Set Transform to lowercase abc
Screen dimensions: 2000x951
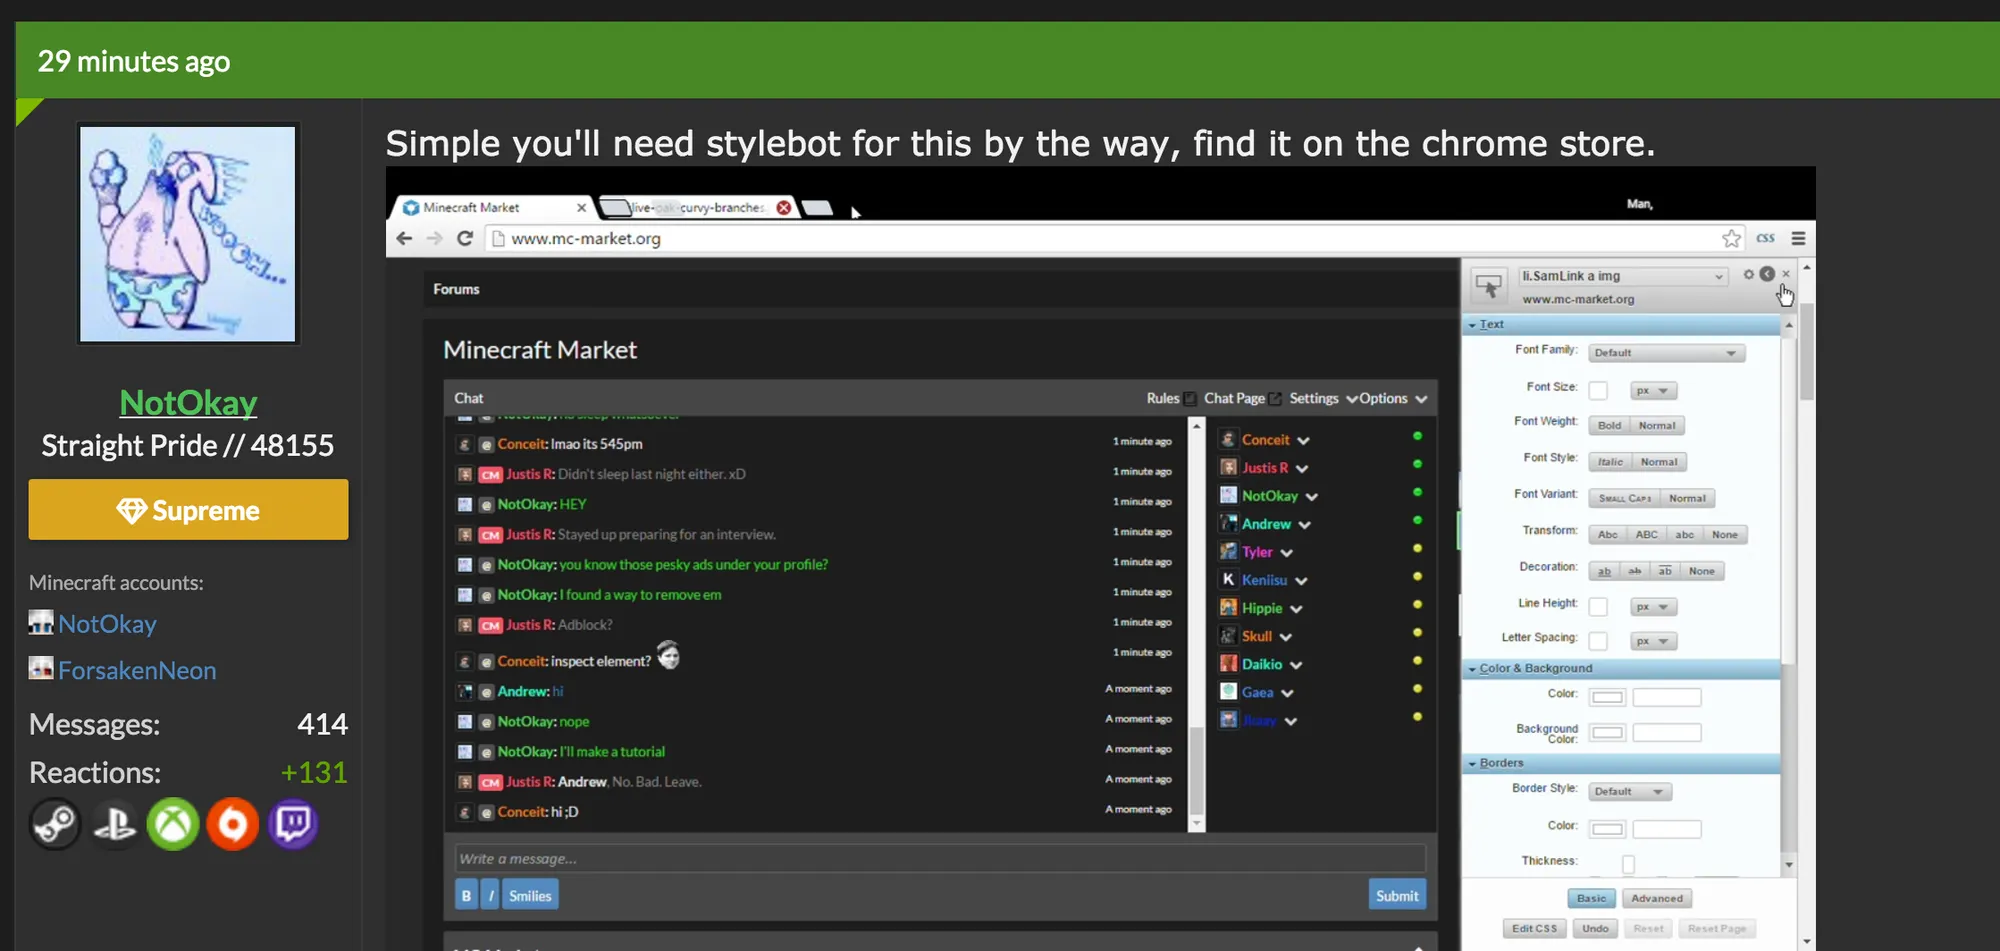[x=1685, y=535]
